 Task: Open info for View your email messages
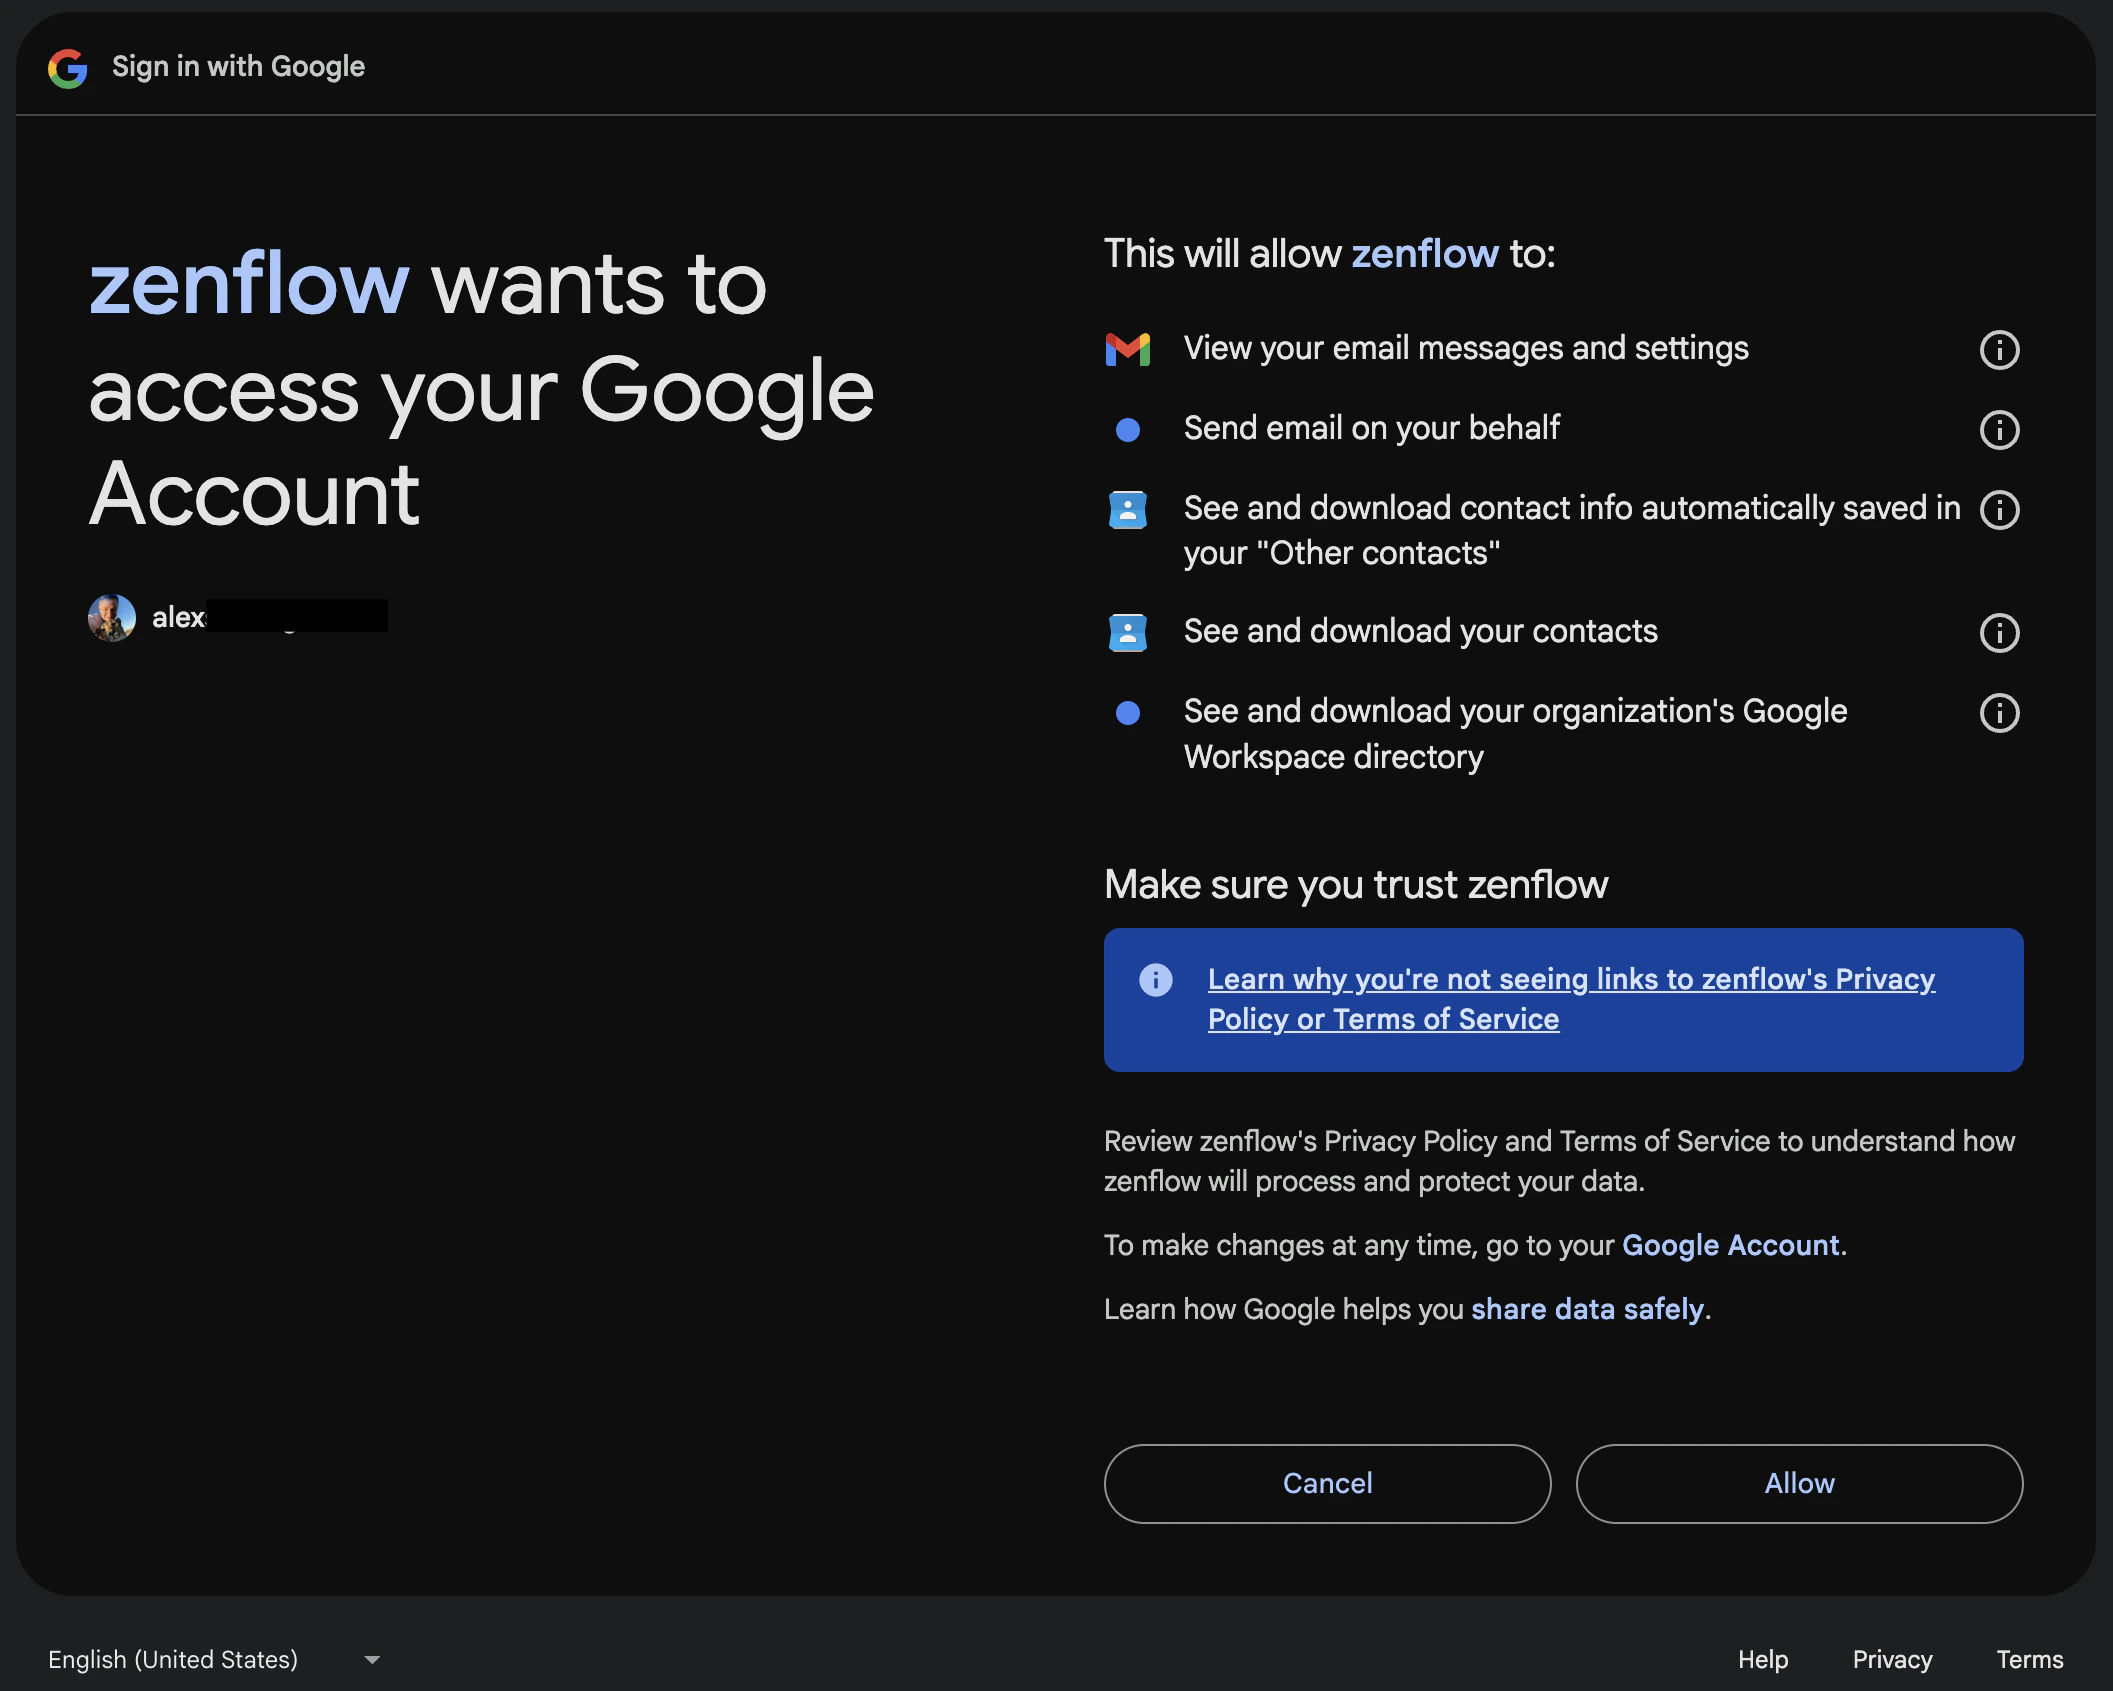(x=1999, y=350)
